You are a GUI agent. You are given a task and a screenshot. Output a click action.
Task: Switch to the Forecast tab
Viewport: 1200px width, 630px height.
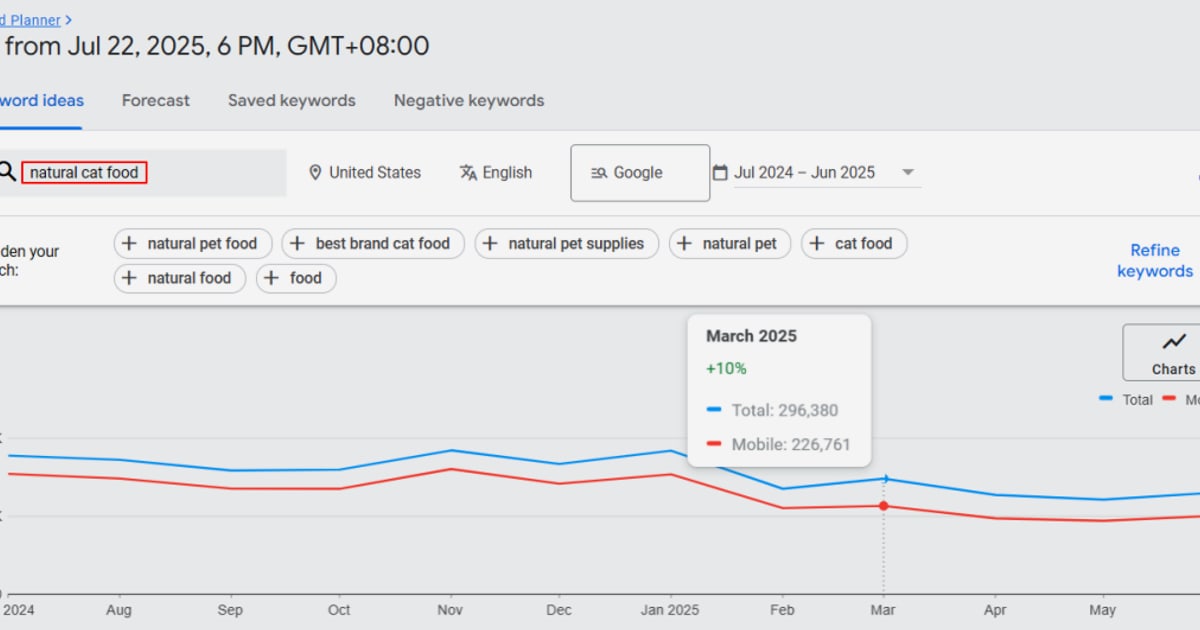(156, 100)
